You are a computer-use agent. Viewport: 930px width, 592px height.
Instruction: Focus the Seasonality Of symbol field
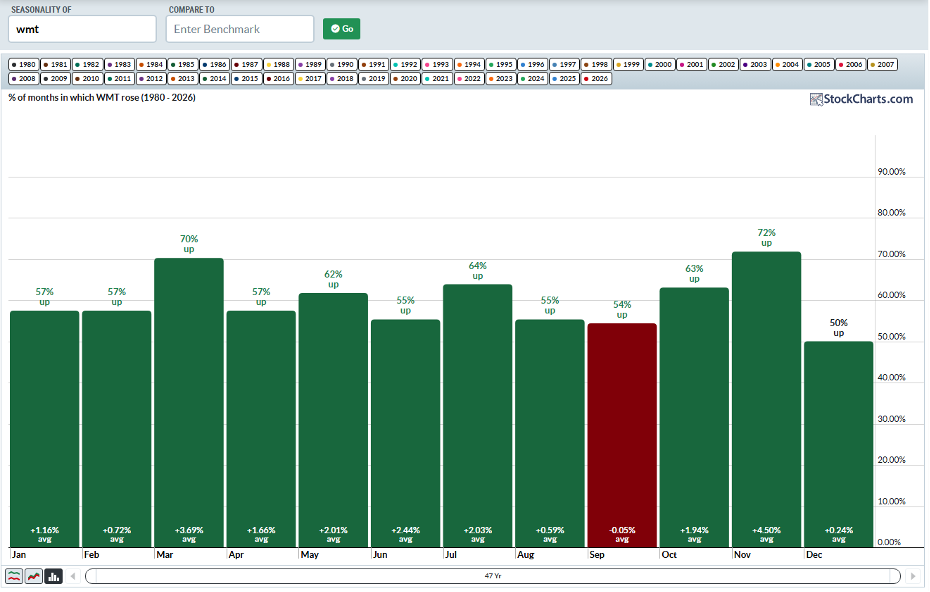(82, 29)
